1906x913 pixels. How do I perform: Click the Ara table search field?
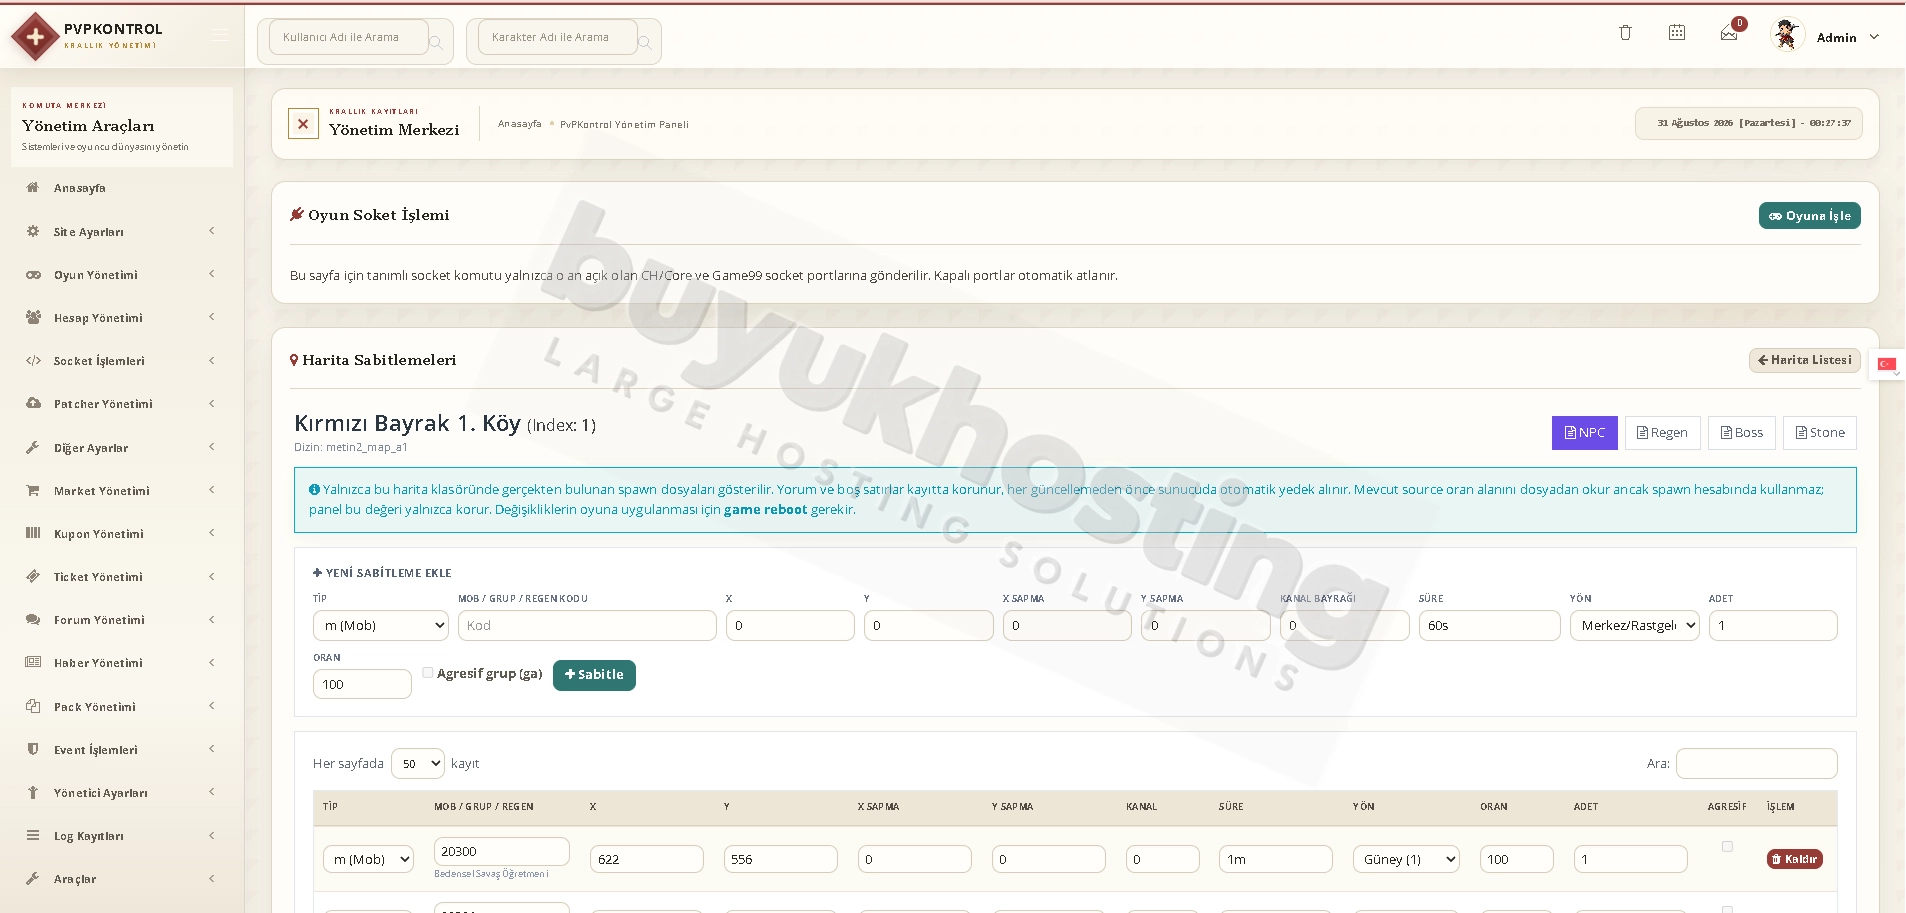[x=1757, y=763]
